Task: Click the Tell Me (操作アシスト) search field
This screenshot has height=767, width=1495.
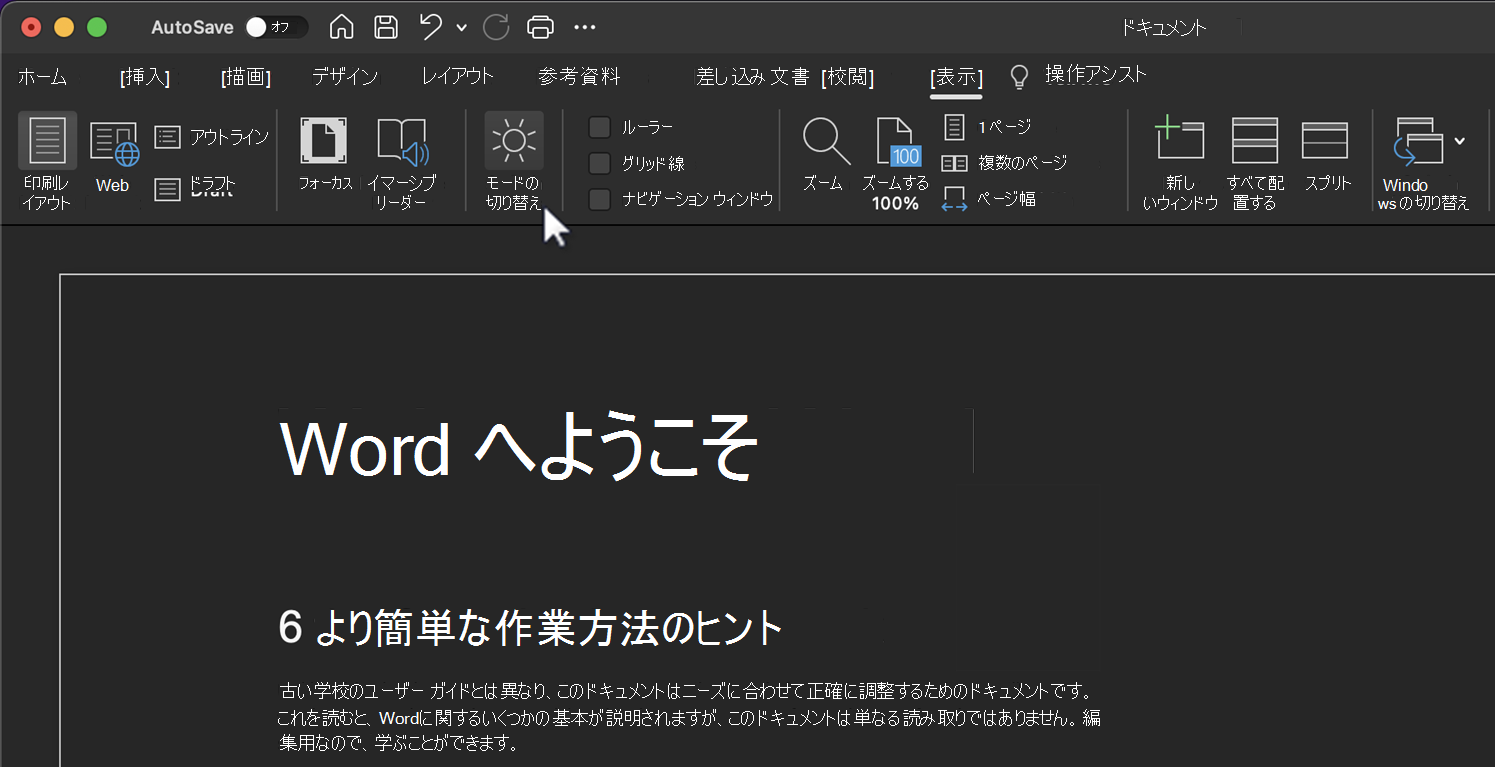Action: point(1096,75)
